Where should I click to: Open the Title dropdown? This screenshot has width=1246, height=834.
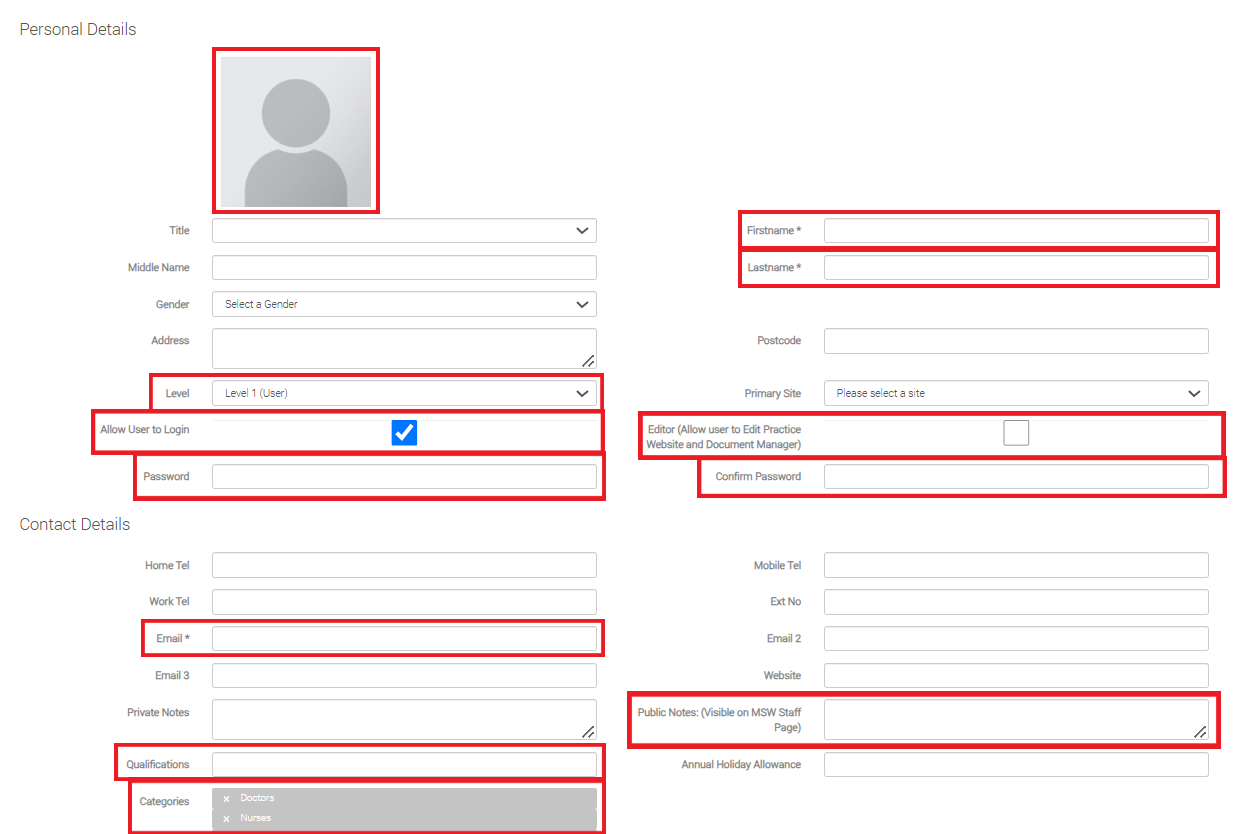pyautogui.click(x=403, y=230)
